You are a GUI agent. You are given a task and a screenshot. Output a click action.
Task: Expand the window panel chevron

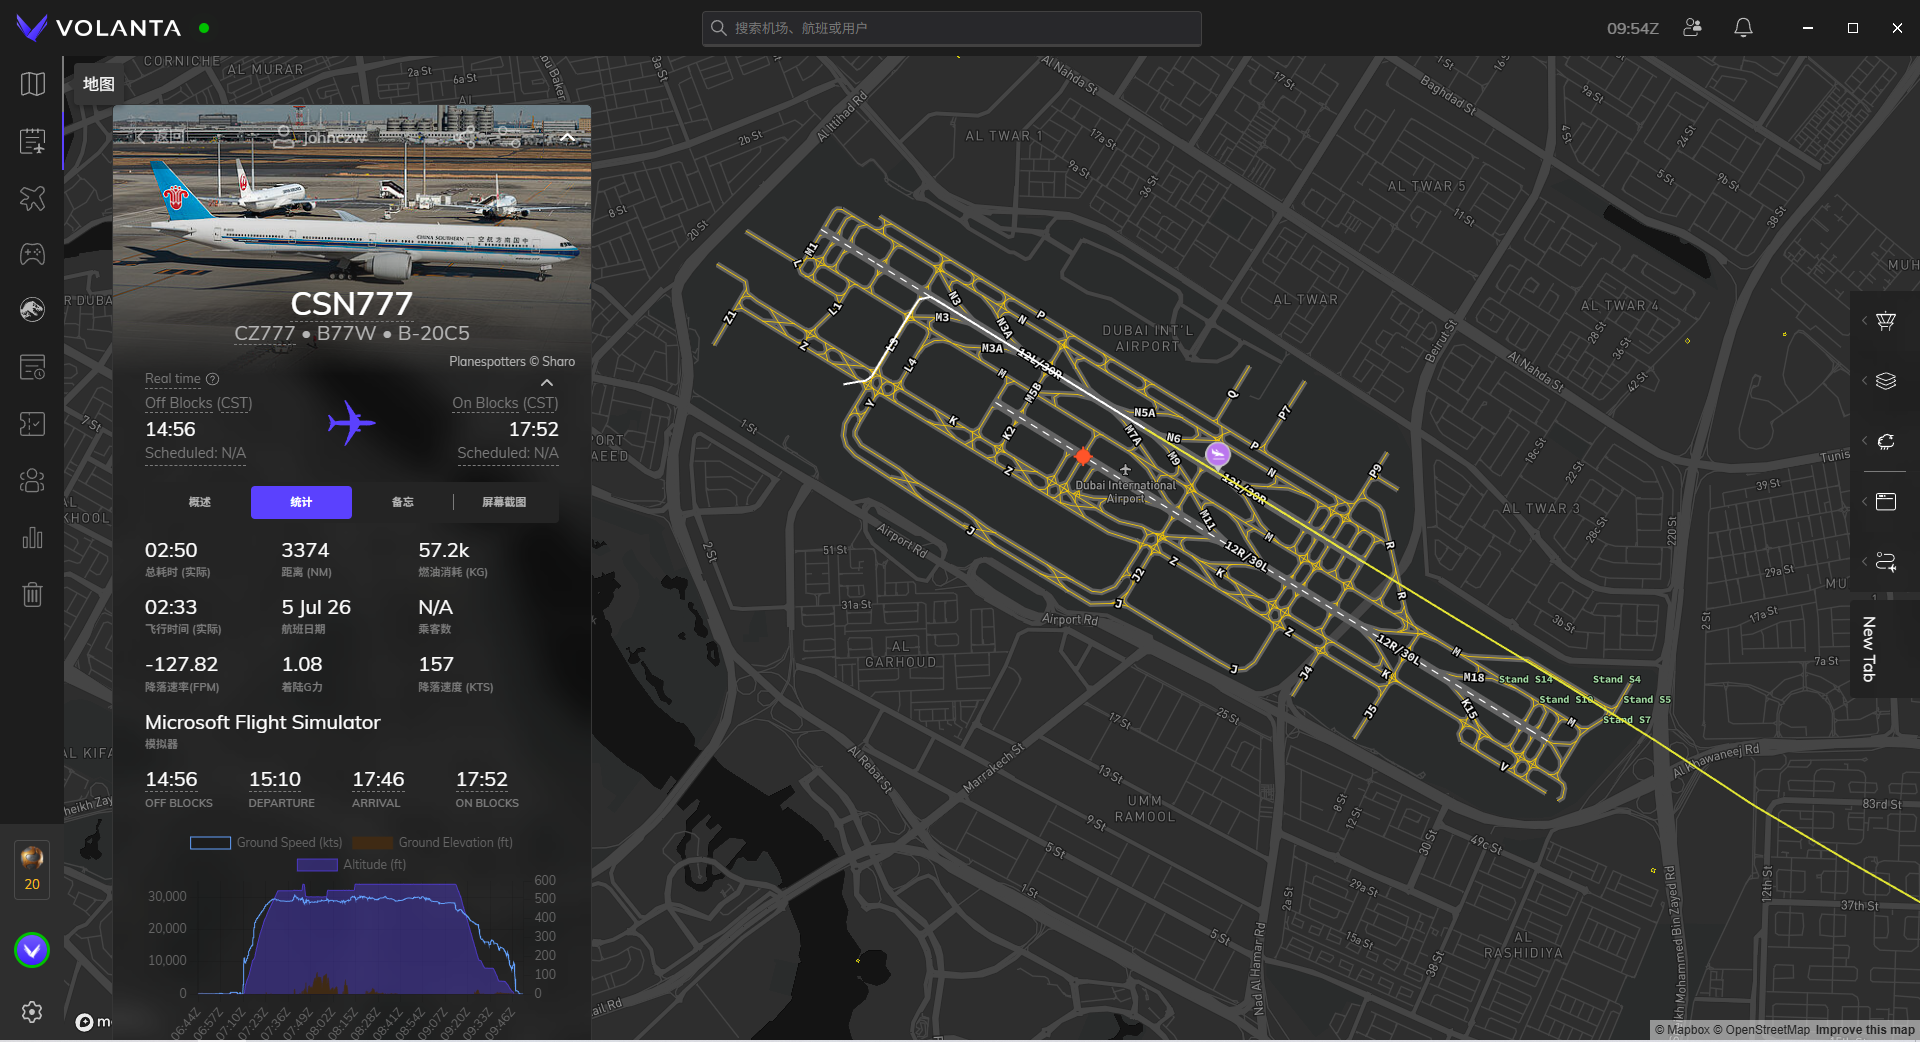pos(1864,501)
